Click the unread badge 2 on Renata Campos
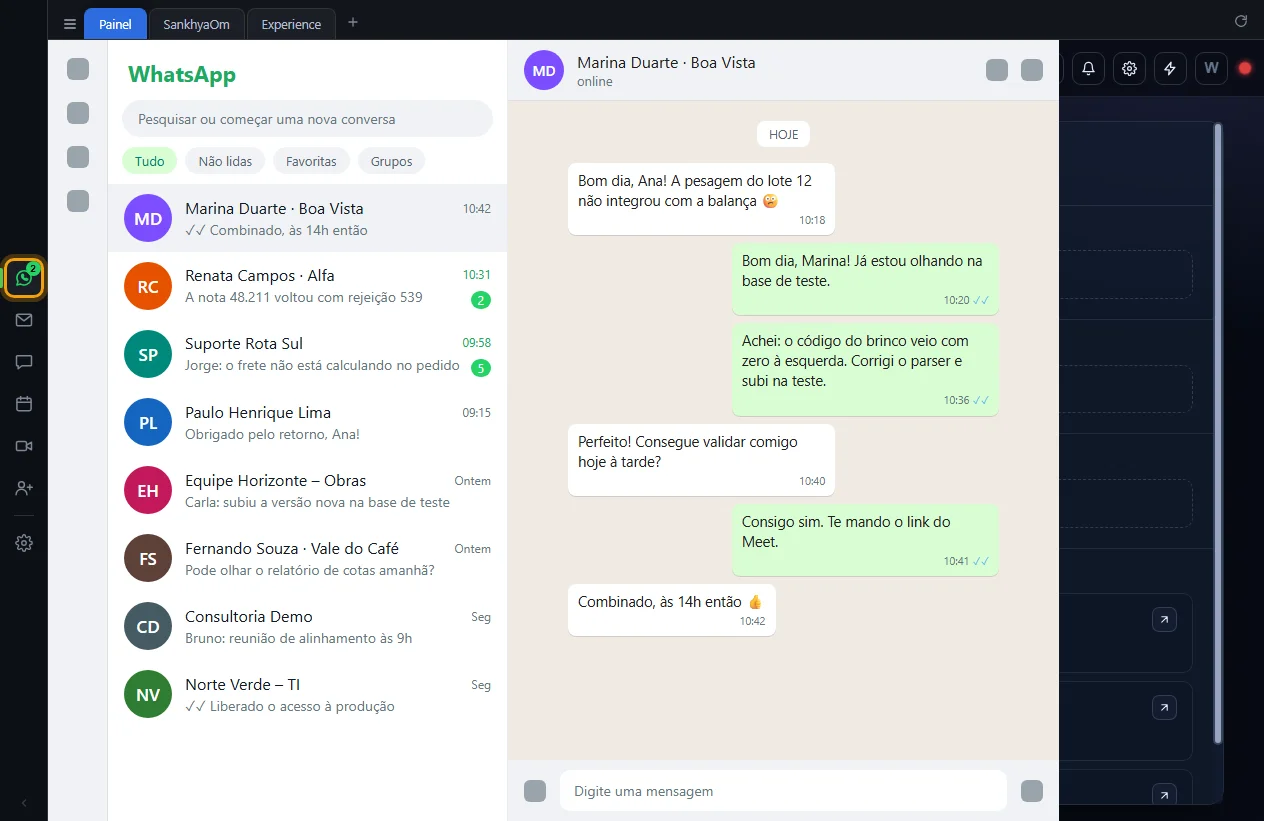Image resolution: width=1264 pixels, height=821 pixels. point(481,300)
